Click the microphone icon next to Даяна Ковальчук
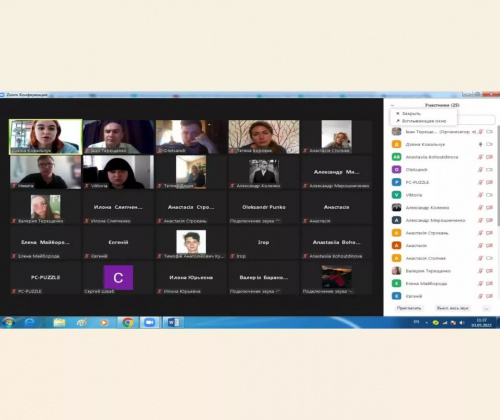Image resolution: width=500 pixels, height=420 pixels. click(x=480, y=144)
